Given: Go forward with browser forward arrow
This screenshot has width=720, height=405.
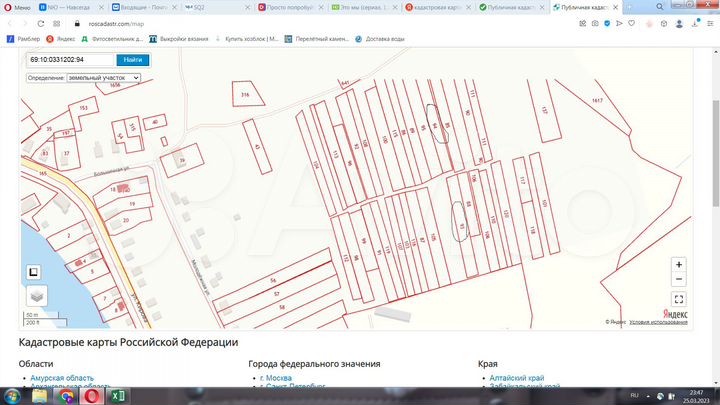Looking at the screenshot, I should pyautogui.click(x=25, y=23).
